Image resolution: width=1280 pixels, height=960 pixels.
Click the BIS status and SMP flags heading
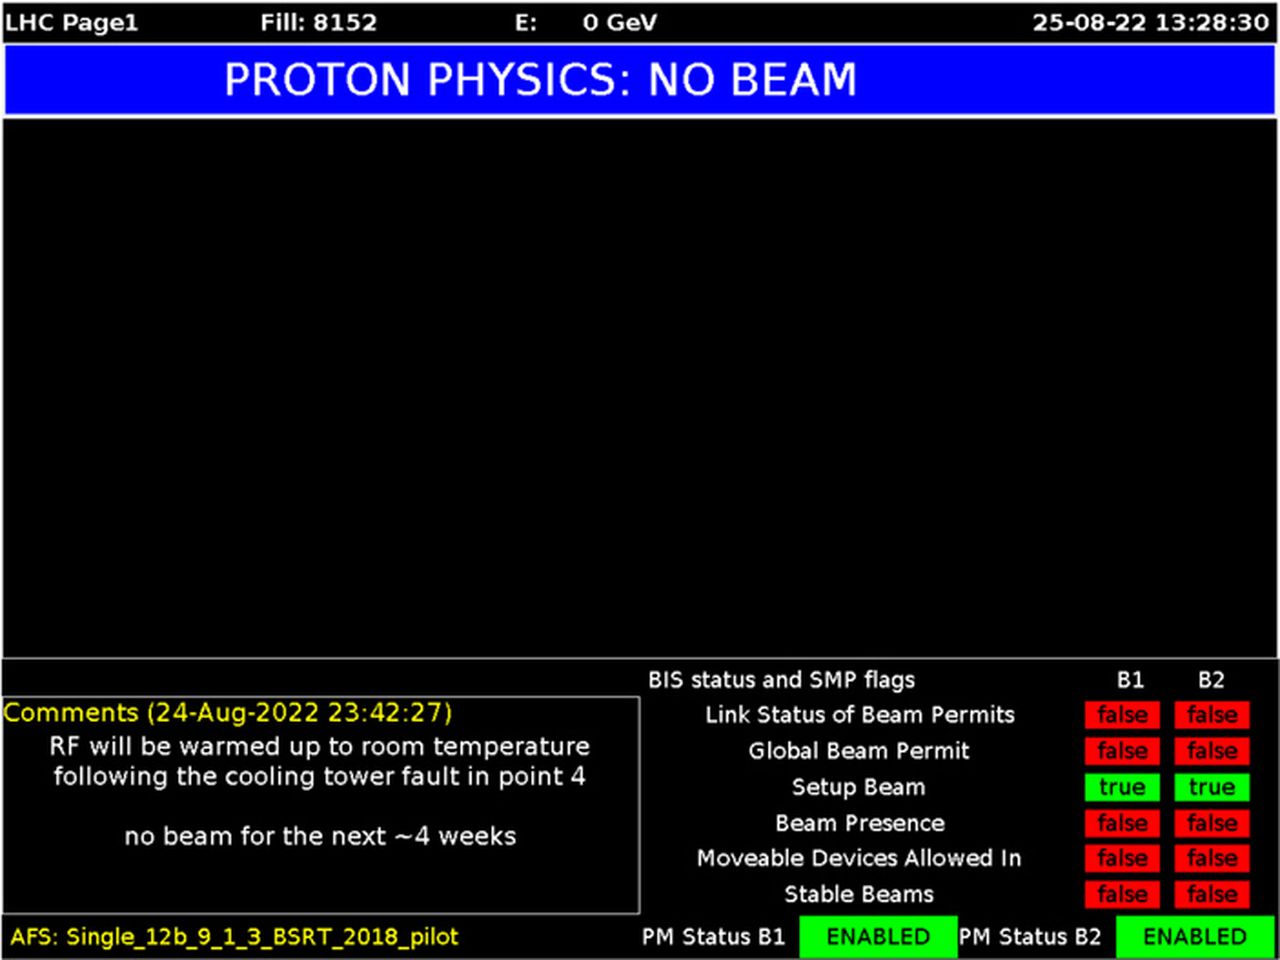[781, 680]
